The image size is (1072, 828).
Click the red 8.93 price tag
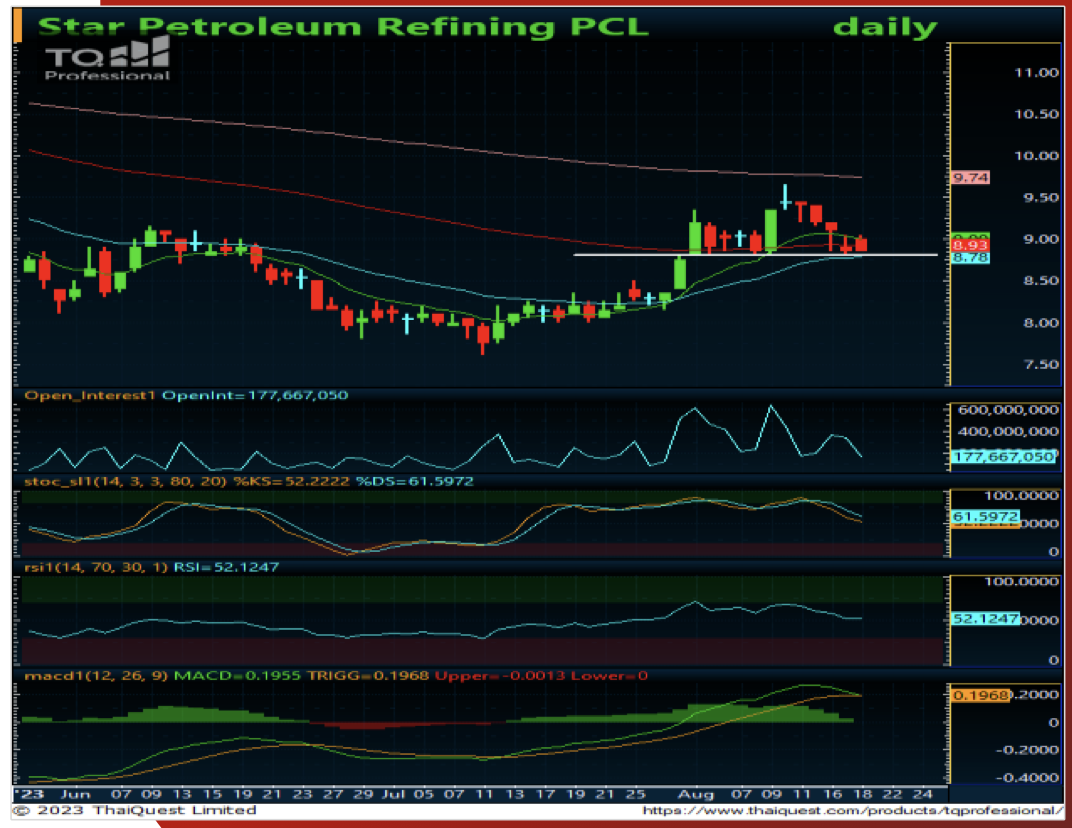970,245
